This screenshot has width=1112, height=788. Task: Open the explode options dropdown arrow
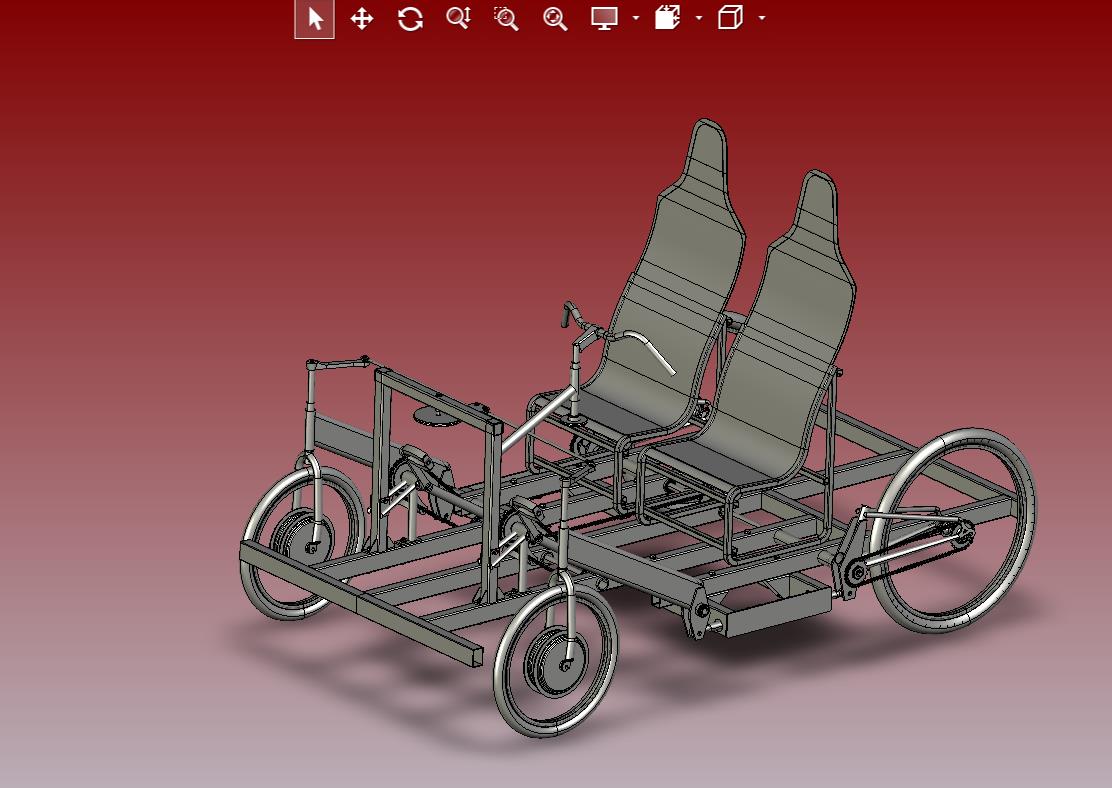tap(699, 18)
